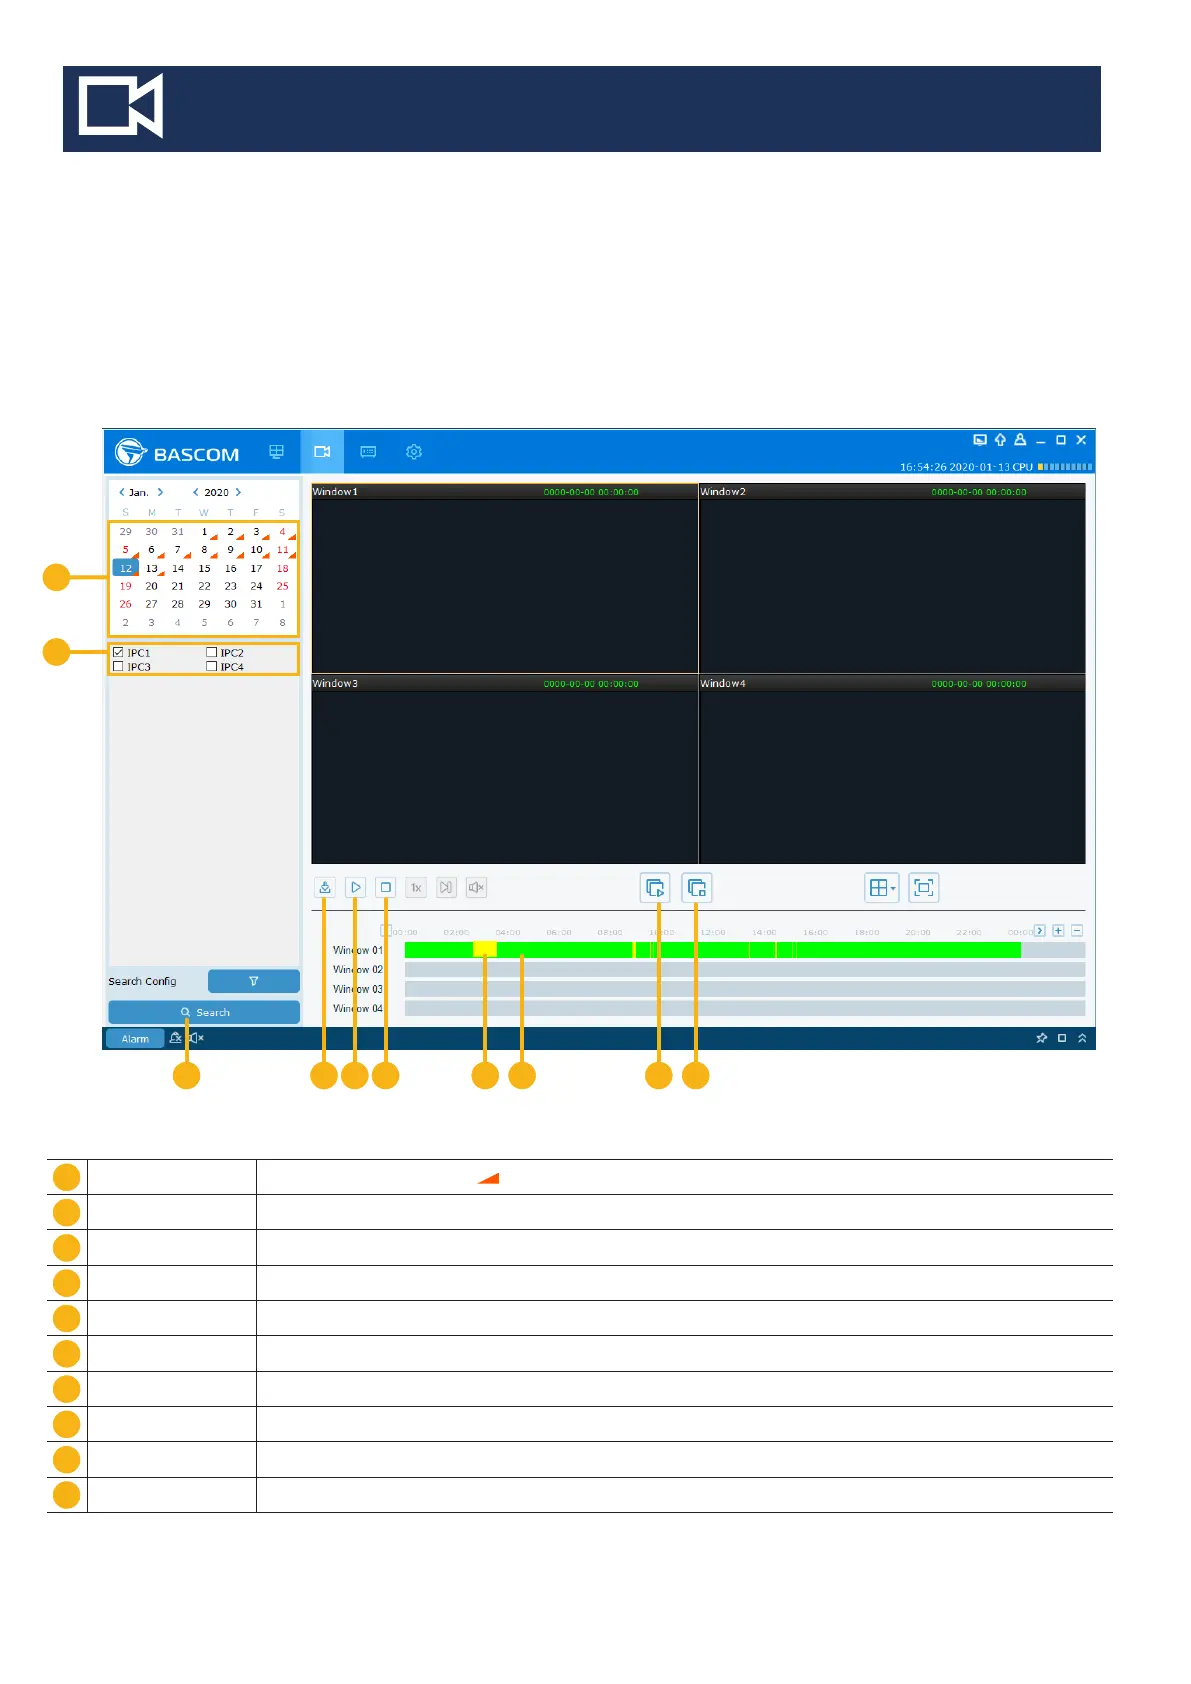1191x1684 pixels.
Task: Click the alarm bell mute icon
Action: tap(176, 1038)
